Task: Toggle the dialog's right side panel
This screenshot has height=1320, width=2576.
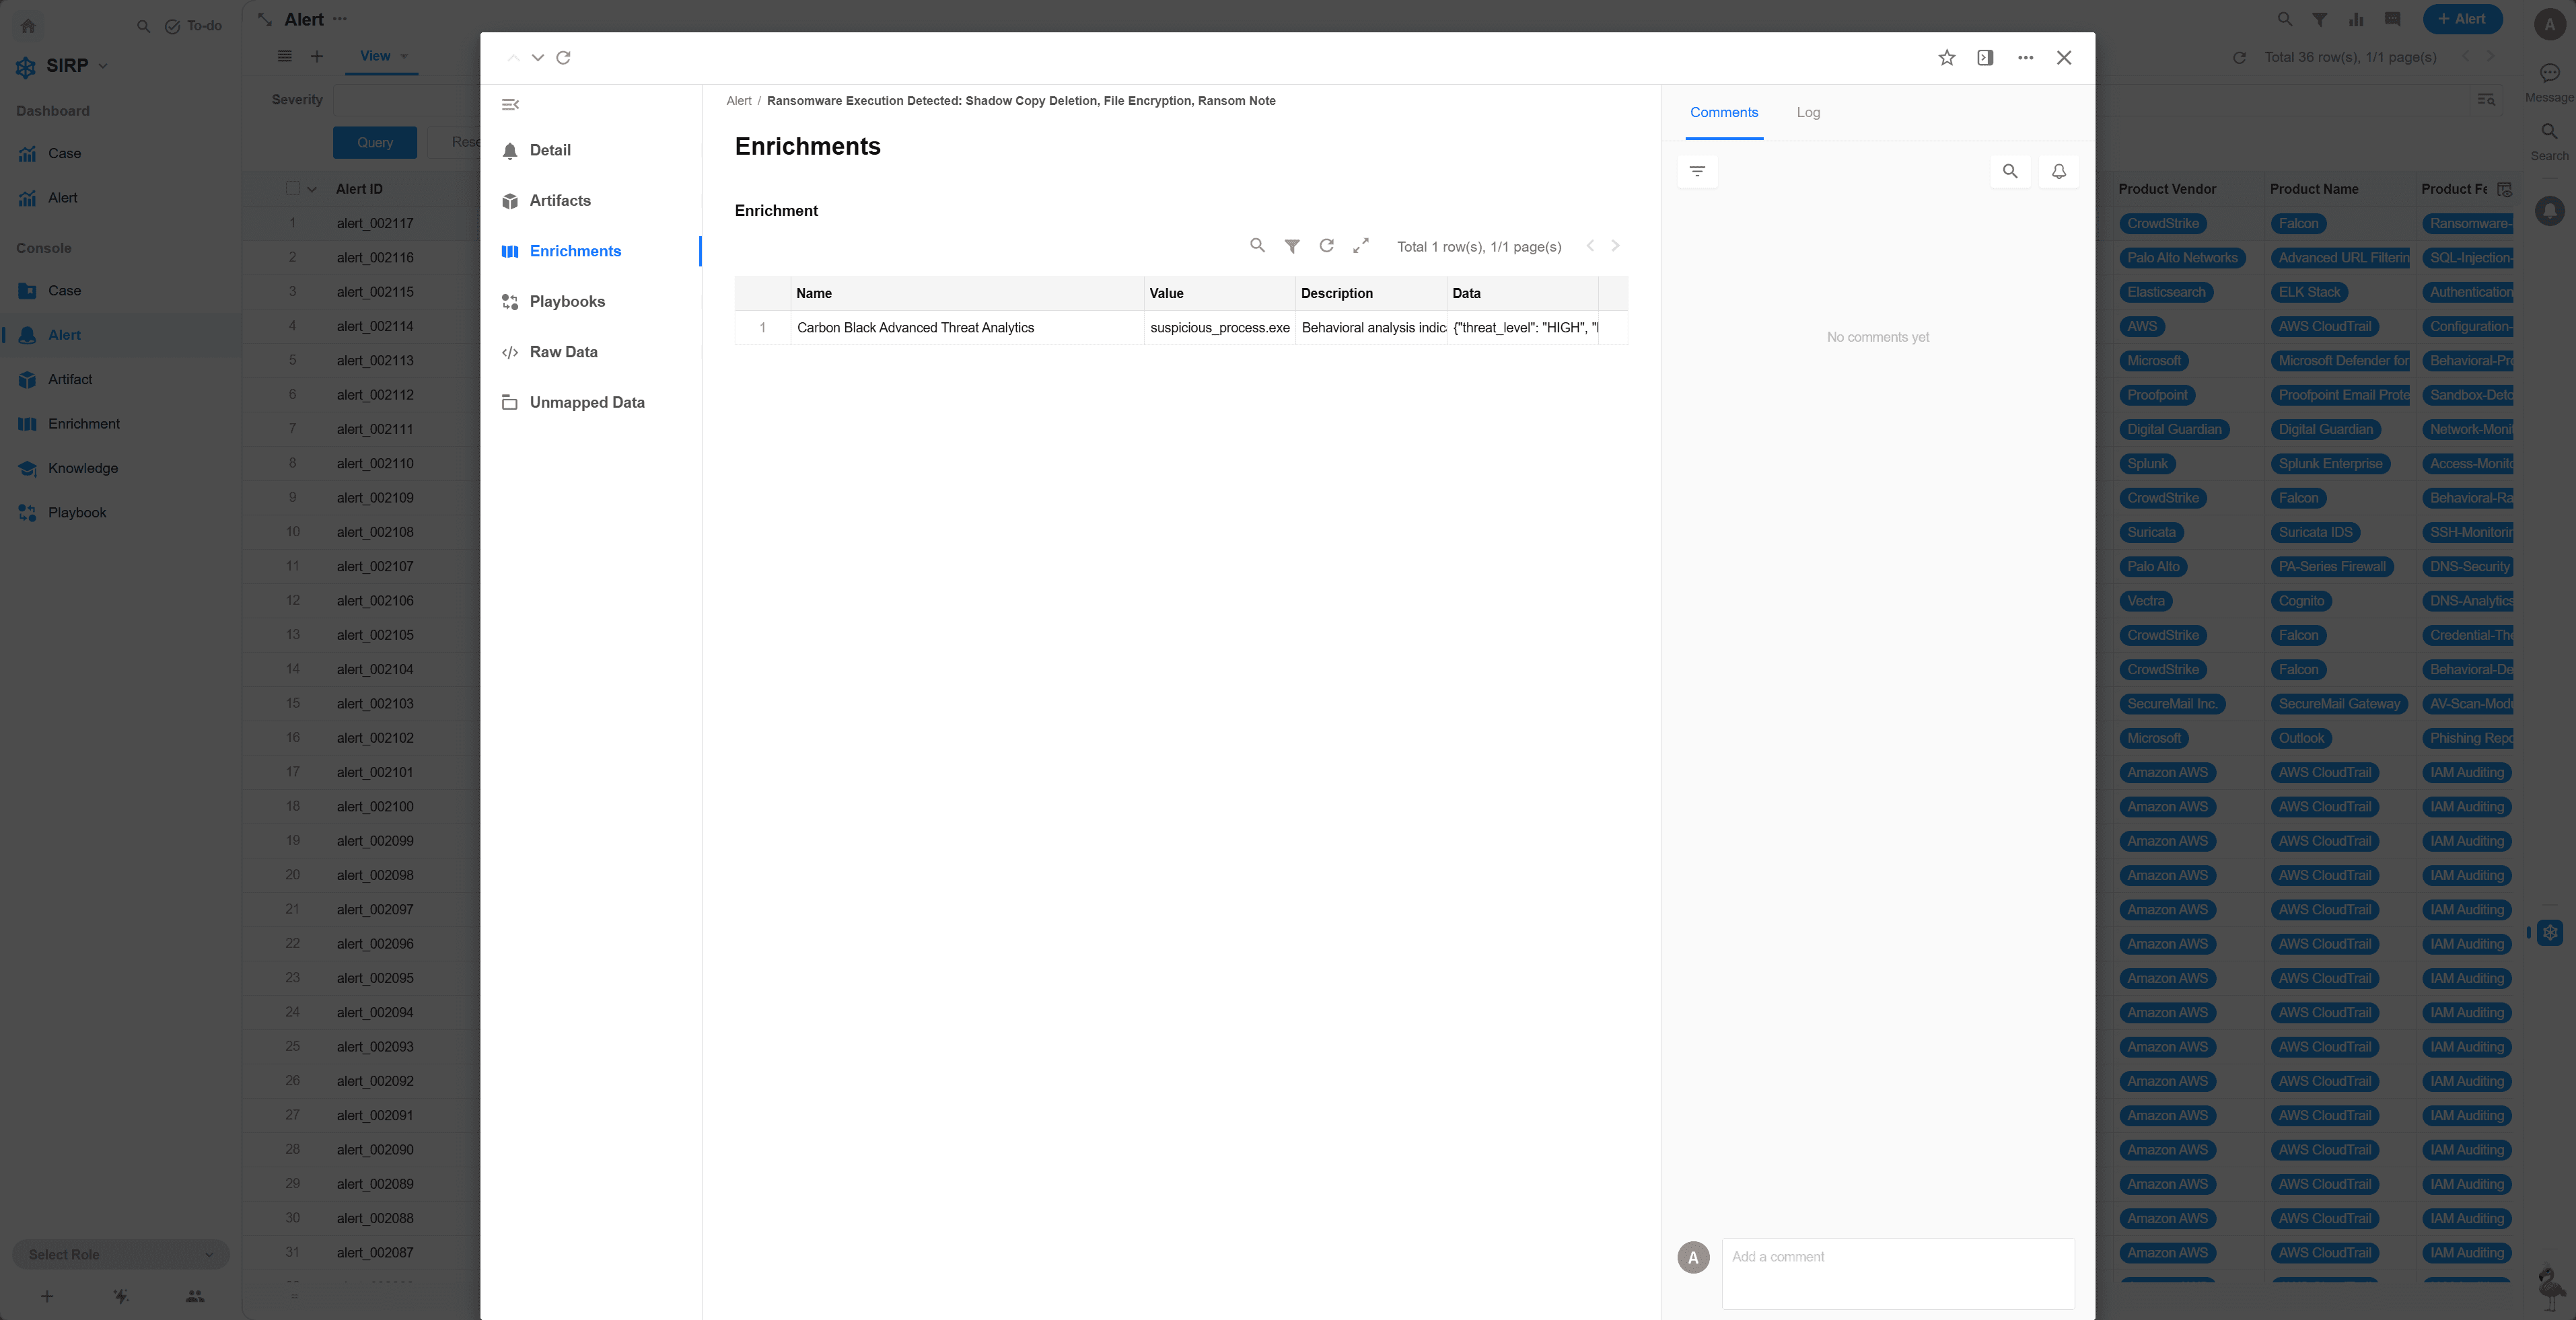Action: (1986, 58)
